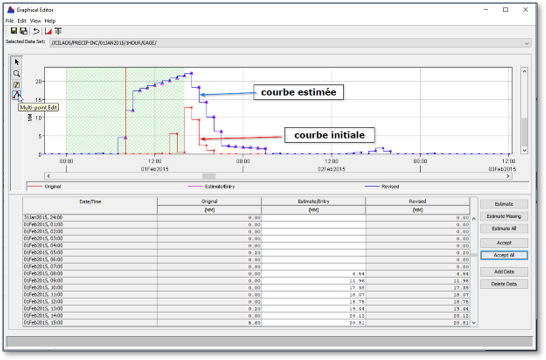Click the Estimate/Entry cell showing 11.96

tap(313, 281)
